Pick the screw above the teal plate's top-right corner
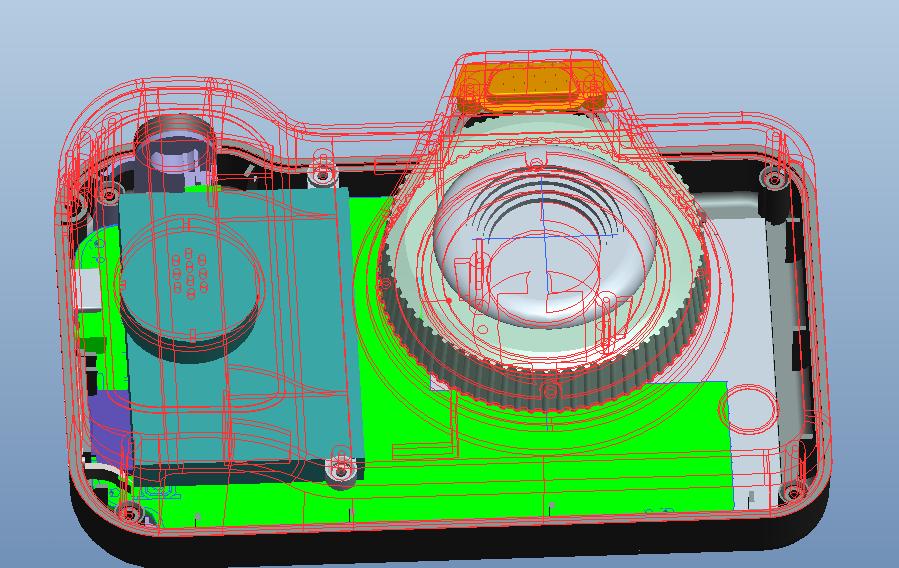The image size is (899, 568). pos(321,176)
